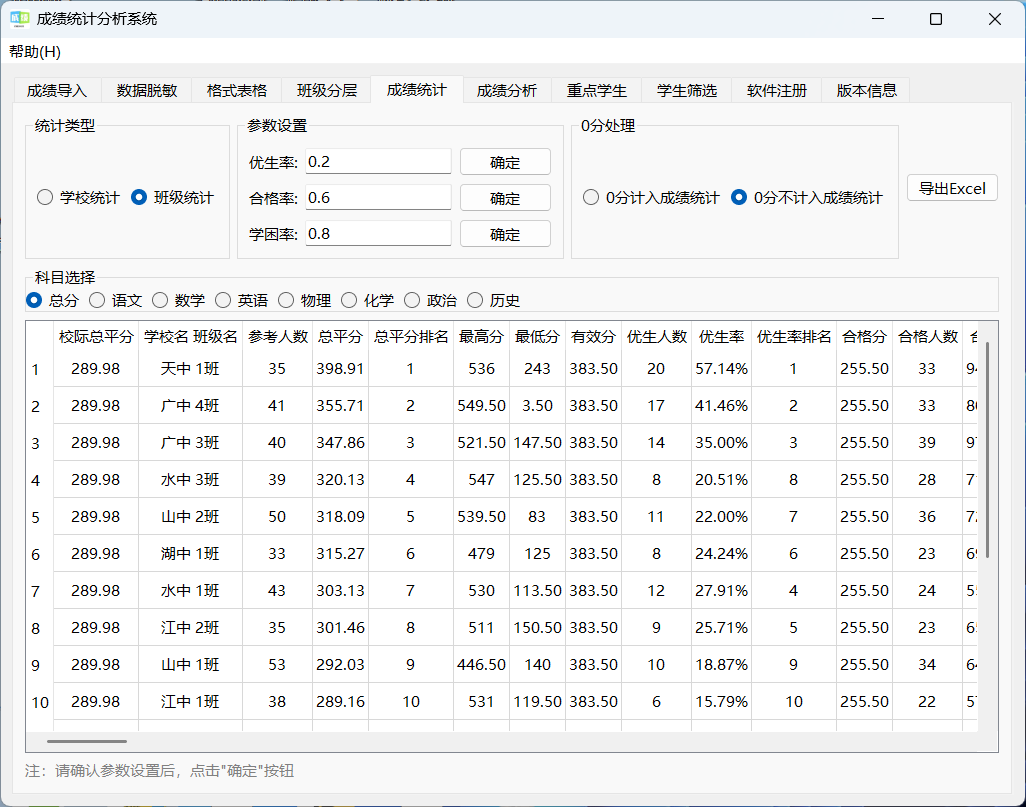Open the 重点学生 tab
The height and width of the screenshot is (807, 1026).
596,89
